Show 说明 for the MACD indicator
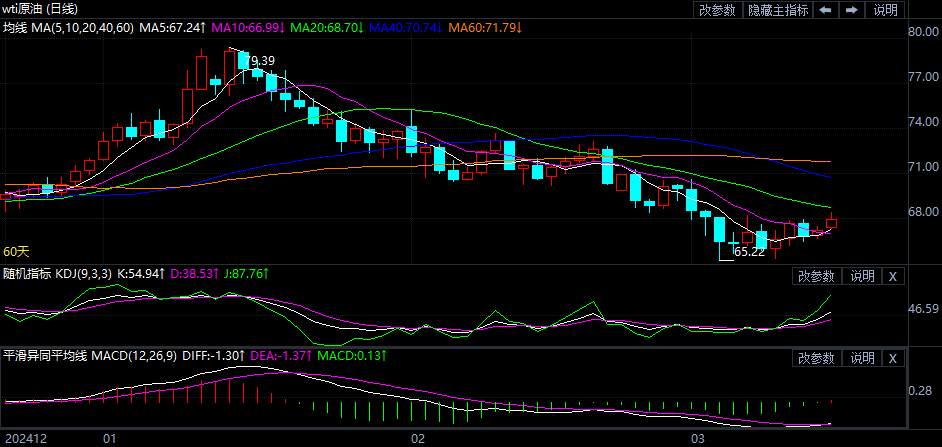Screen dimensions: 942x447 (861, 358)
